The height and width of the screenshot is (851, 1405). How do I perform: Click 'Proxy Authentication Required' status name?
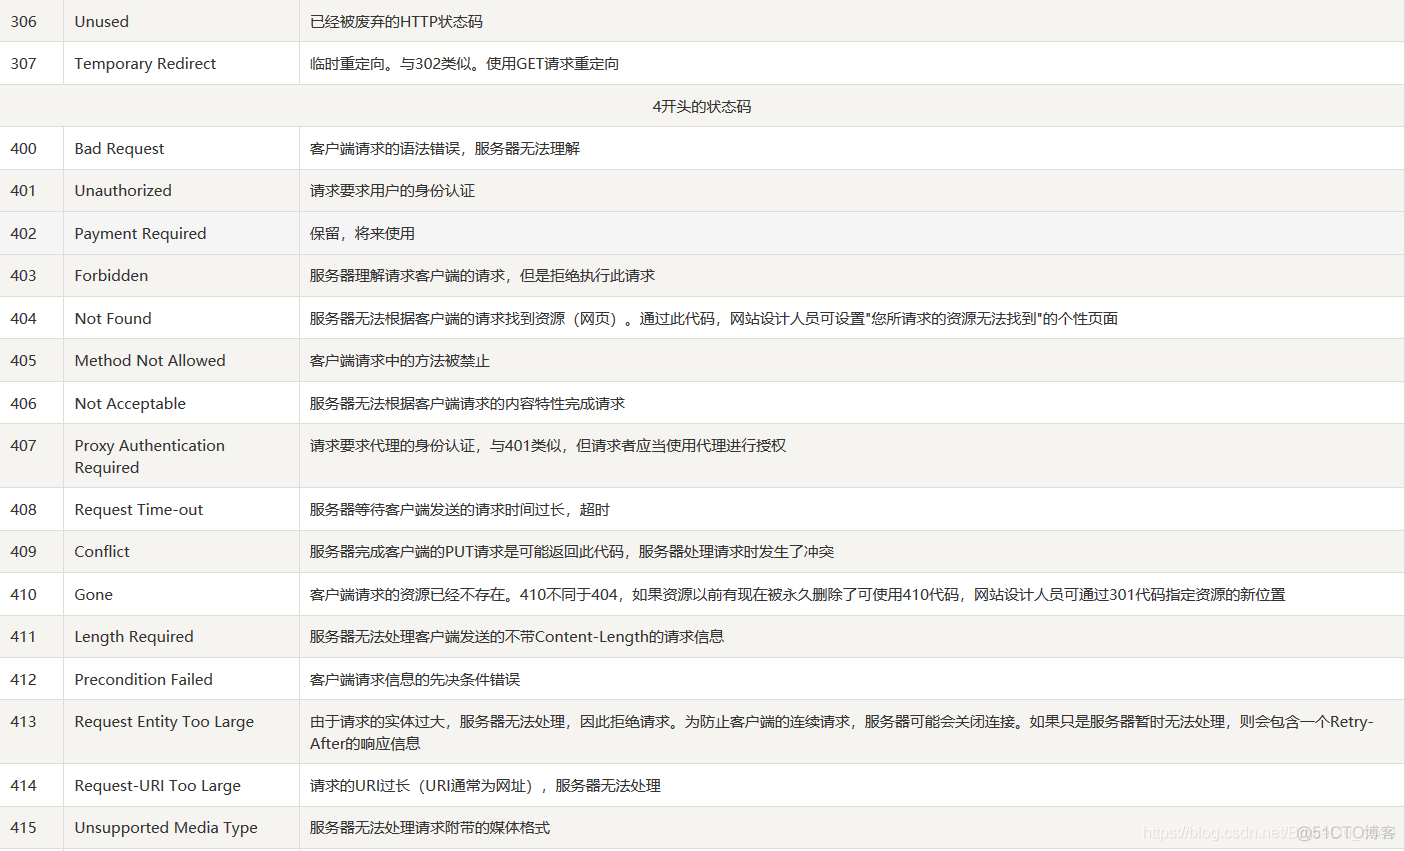150,456
